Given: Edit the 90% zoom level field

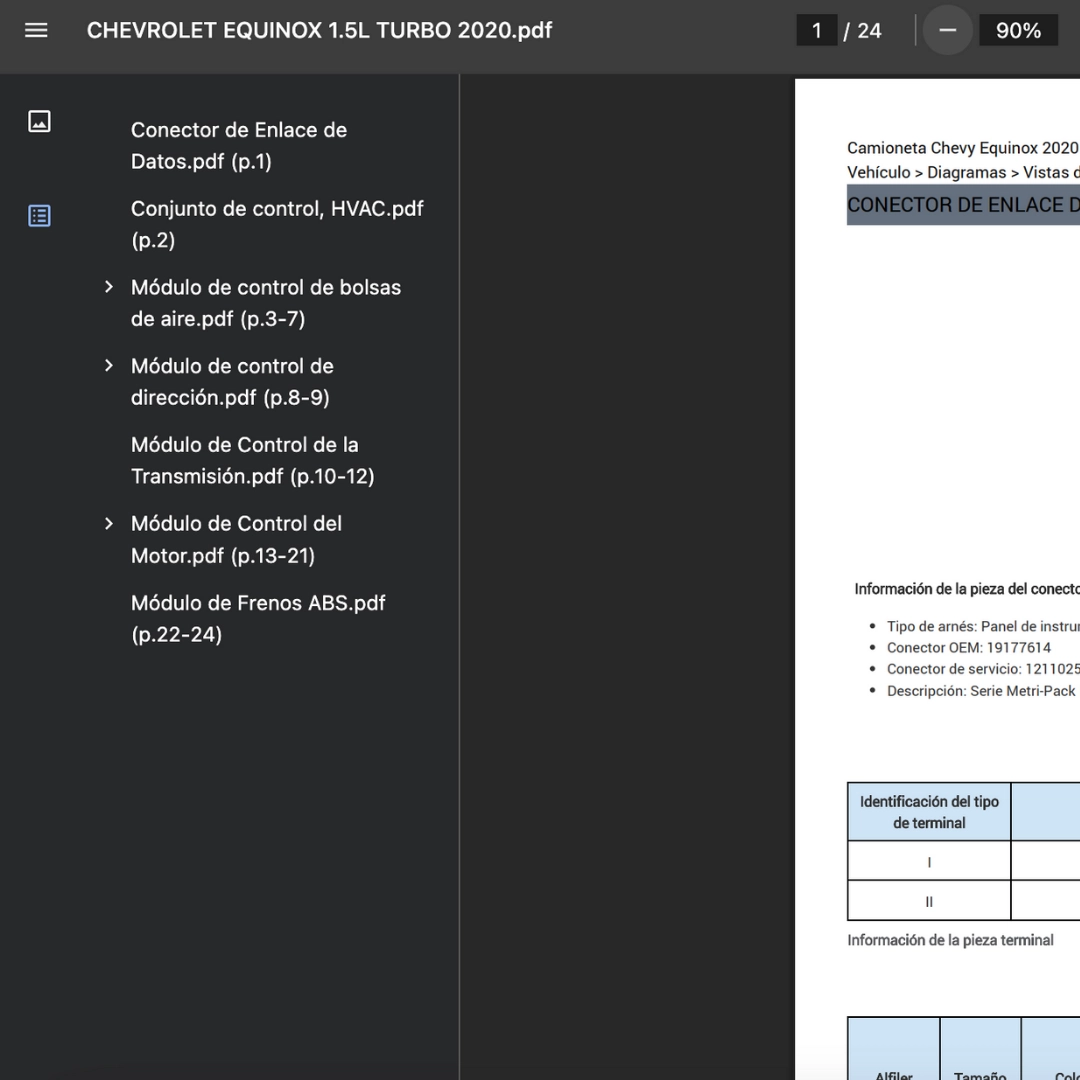Looking at the screenshot, I should 1018,30.
